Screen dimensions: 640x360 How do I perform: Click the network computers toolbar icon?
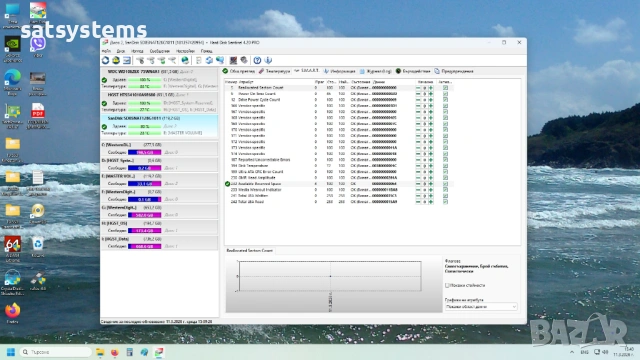220,60
